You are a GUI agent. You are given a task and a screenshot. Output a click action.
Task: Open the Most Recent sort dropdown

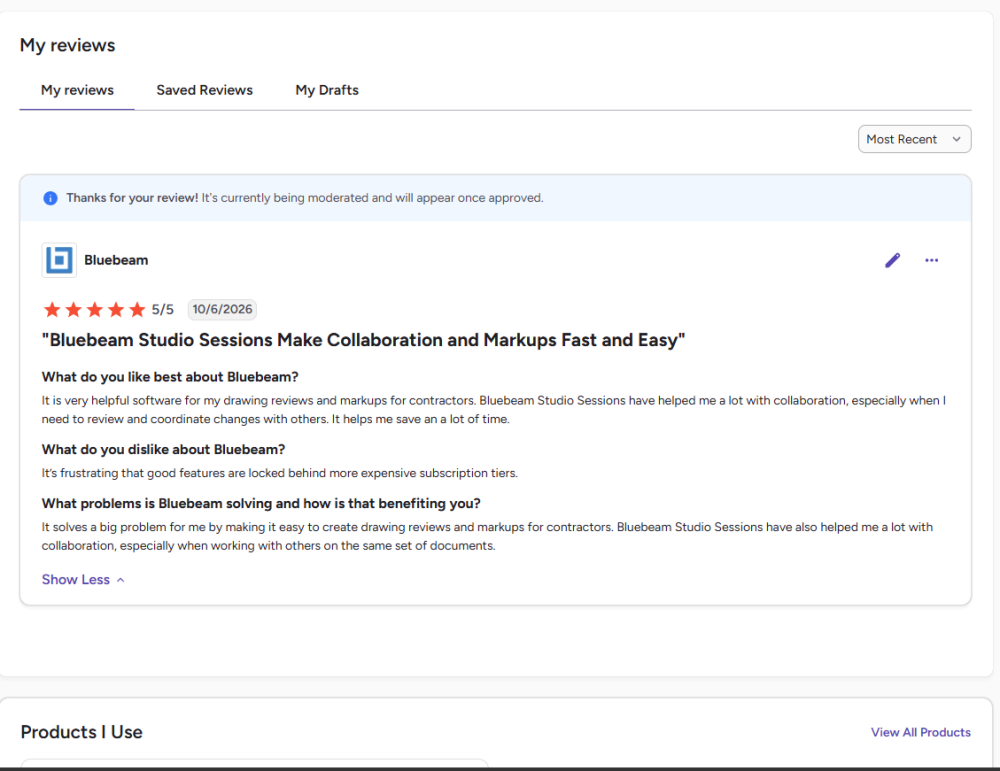(915, 139)
